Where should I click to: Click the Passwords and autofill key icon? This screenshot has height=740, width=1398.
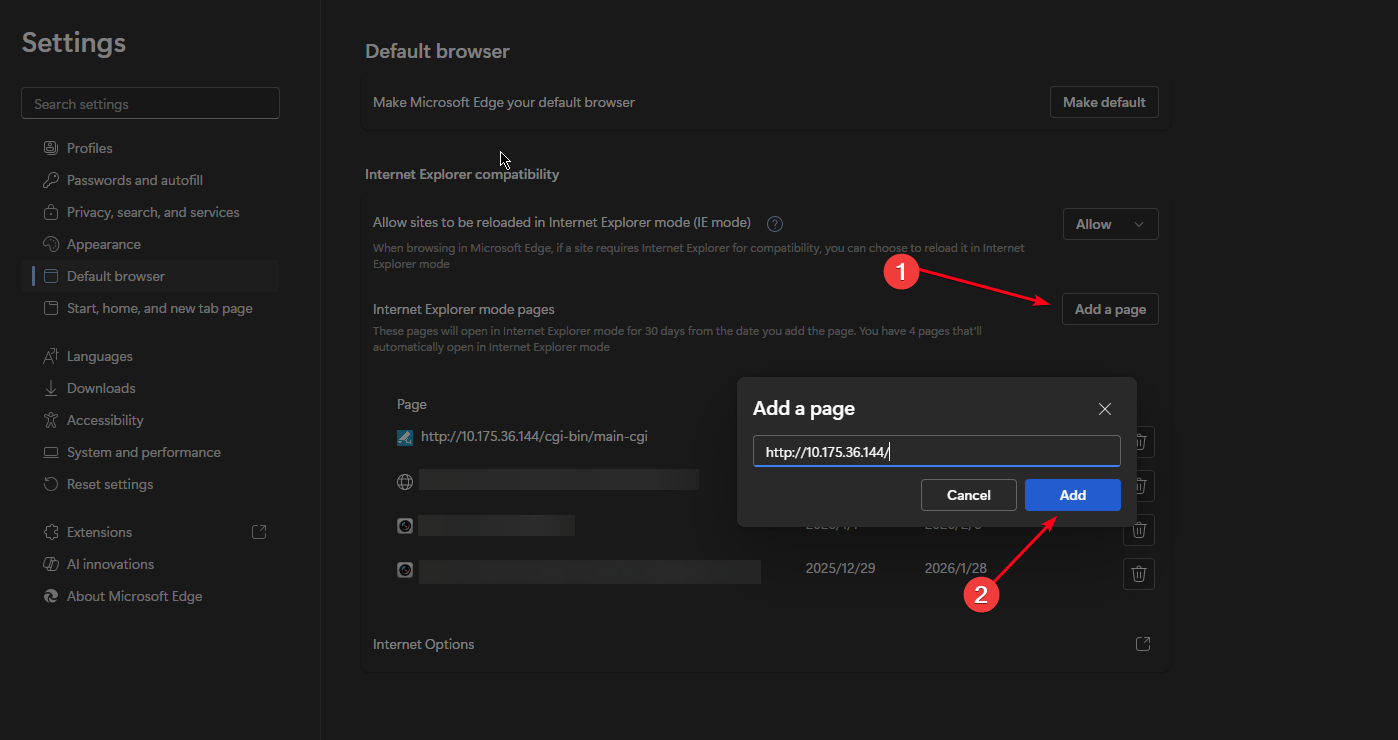pyautogui.click(x=51, y=180)
